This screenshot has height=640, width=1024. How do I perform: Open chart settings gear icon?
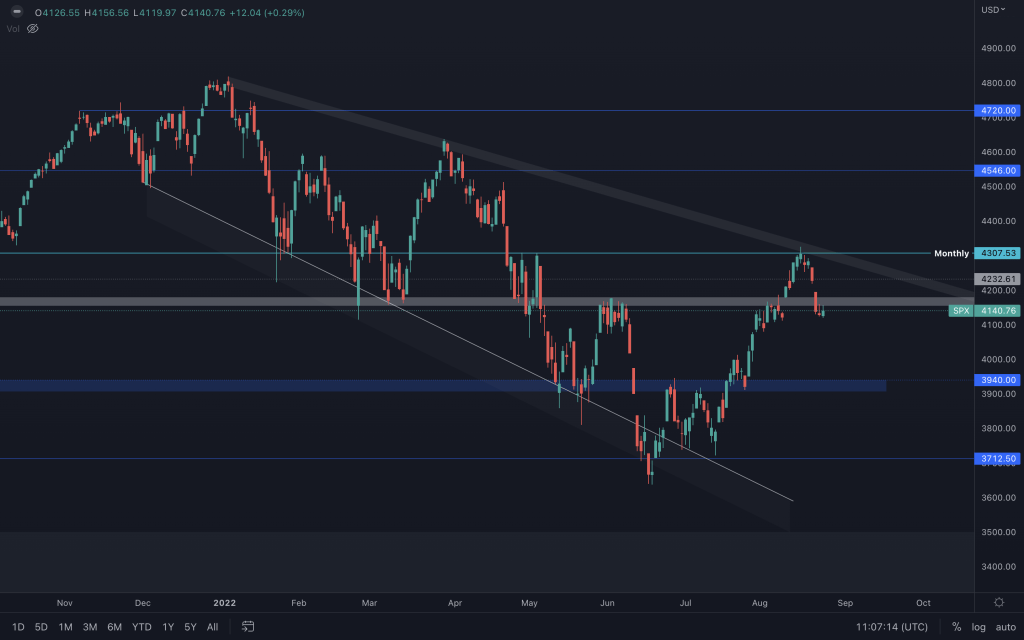point(998,602)
